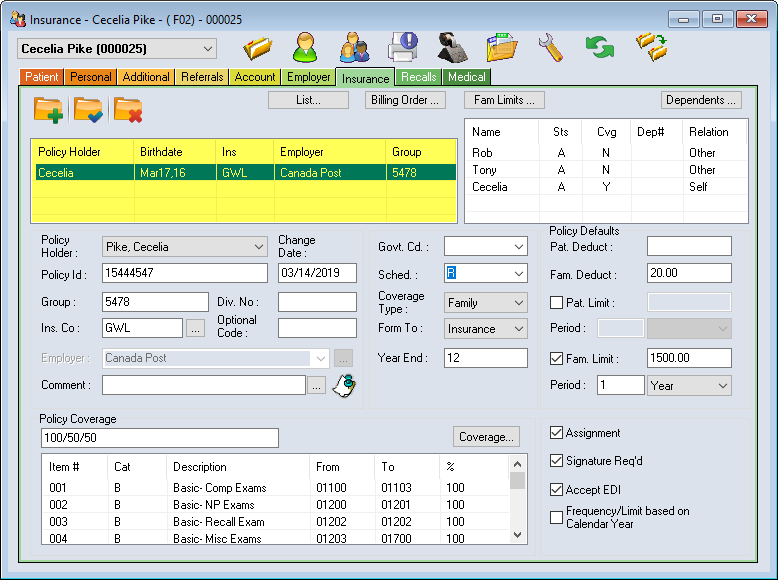The width and height of the screenshot is (778, 580).
Task: Click the add policy folder icon
Action: (48, 109)
